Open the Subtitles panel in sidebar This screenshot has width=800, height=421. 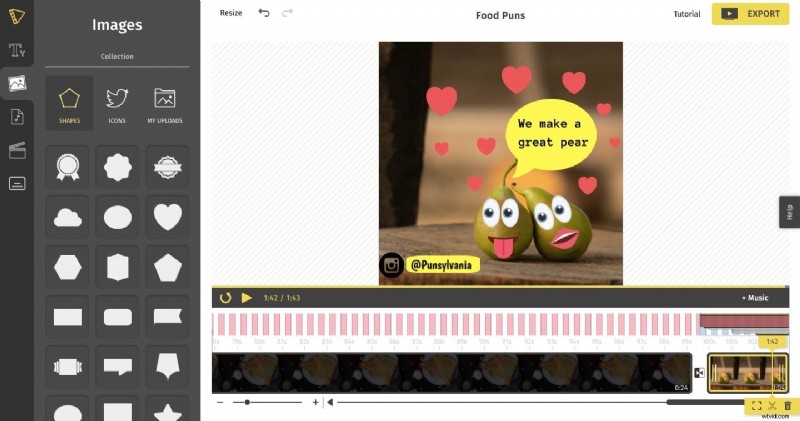16,183
